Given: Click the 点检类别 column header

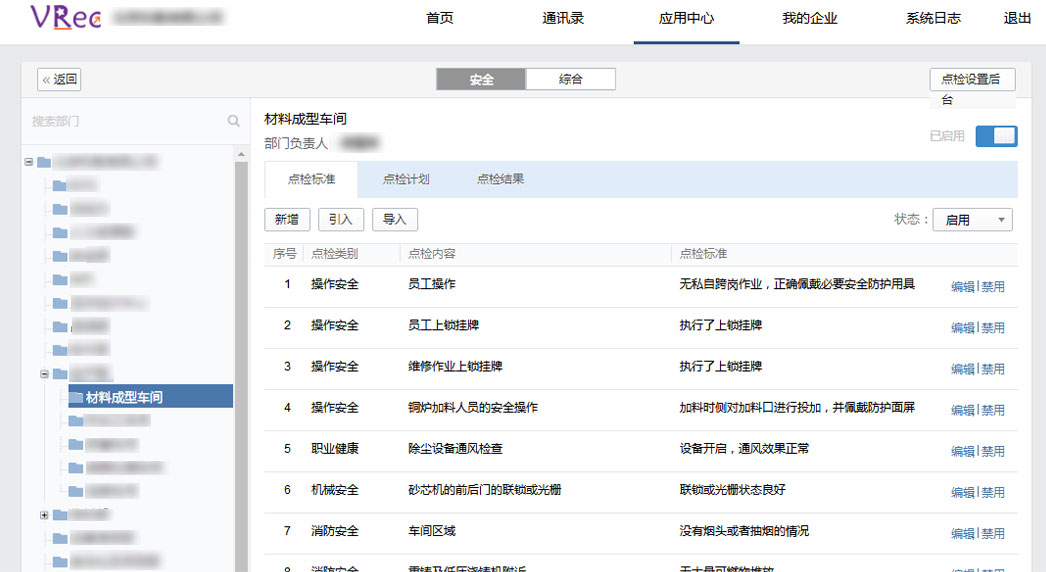Looking at the screenshot, I should [x=334, y=254].
